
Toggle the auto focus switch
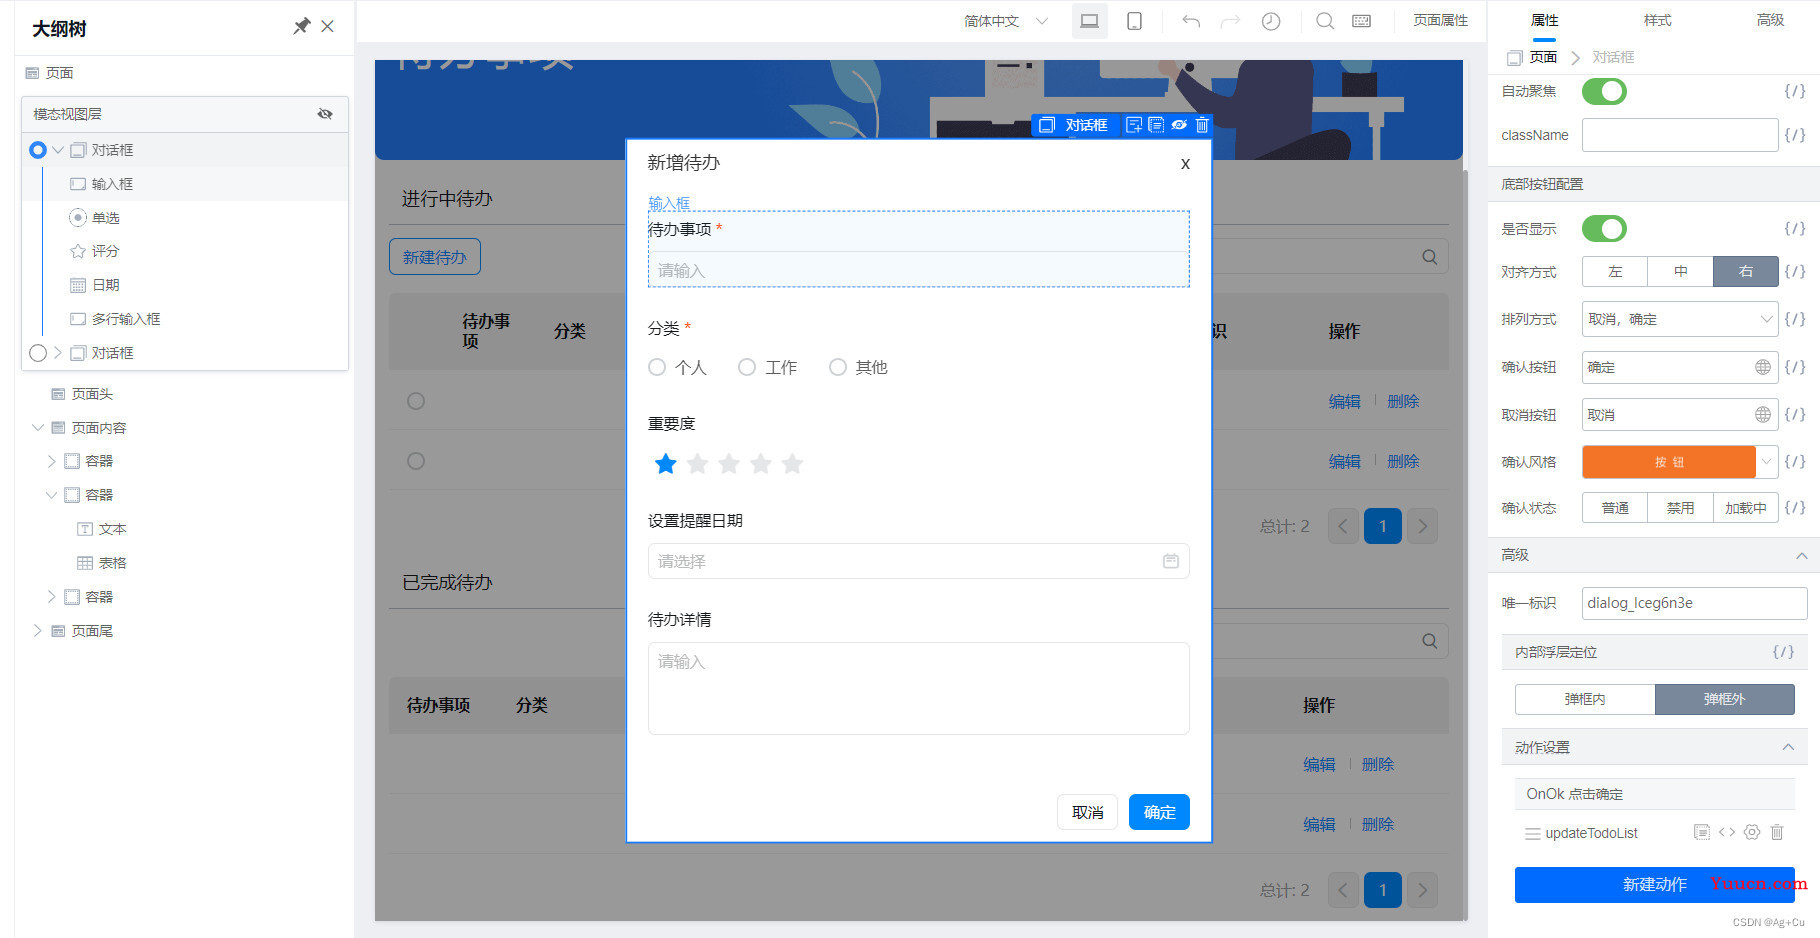1603,92
